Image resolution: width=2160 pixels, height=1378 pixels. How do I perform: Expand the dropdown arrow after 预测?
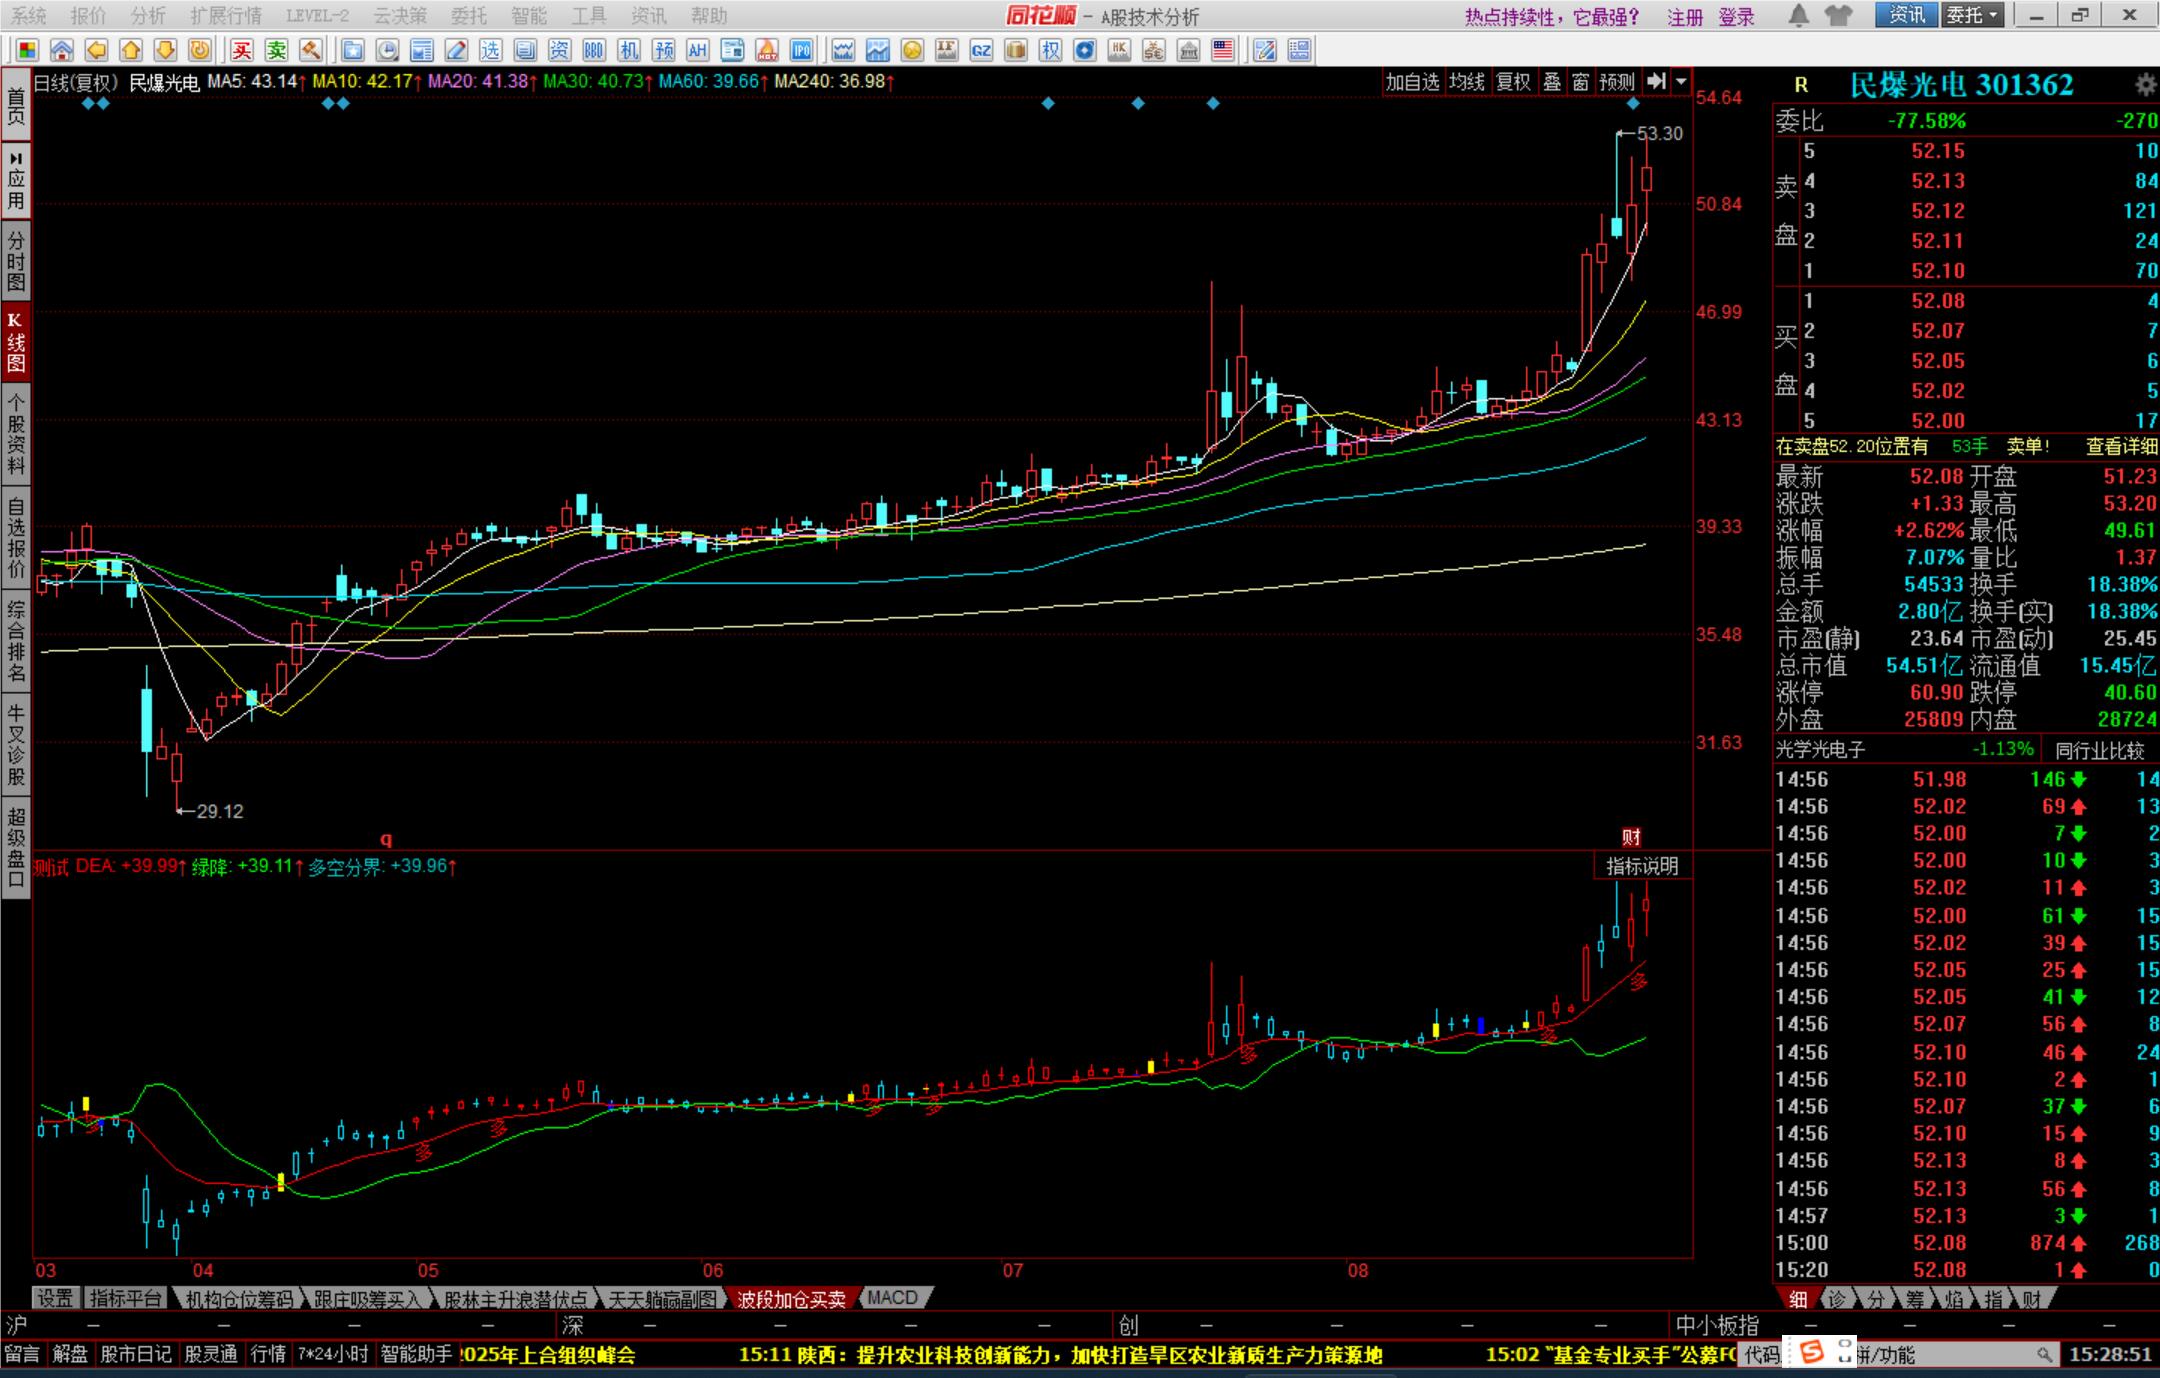pos(1682,82)
